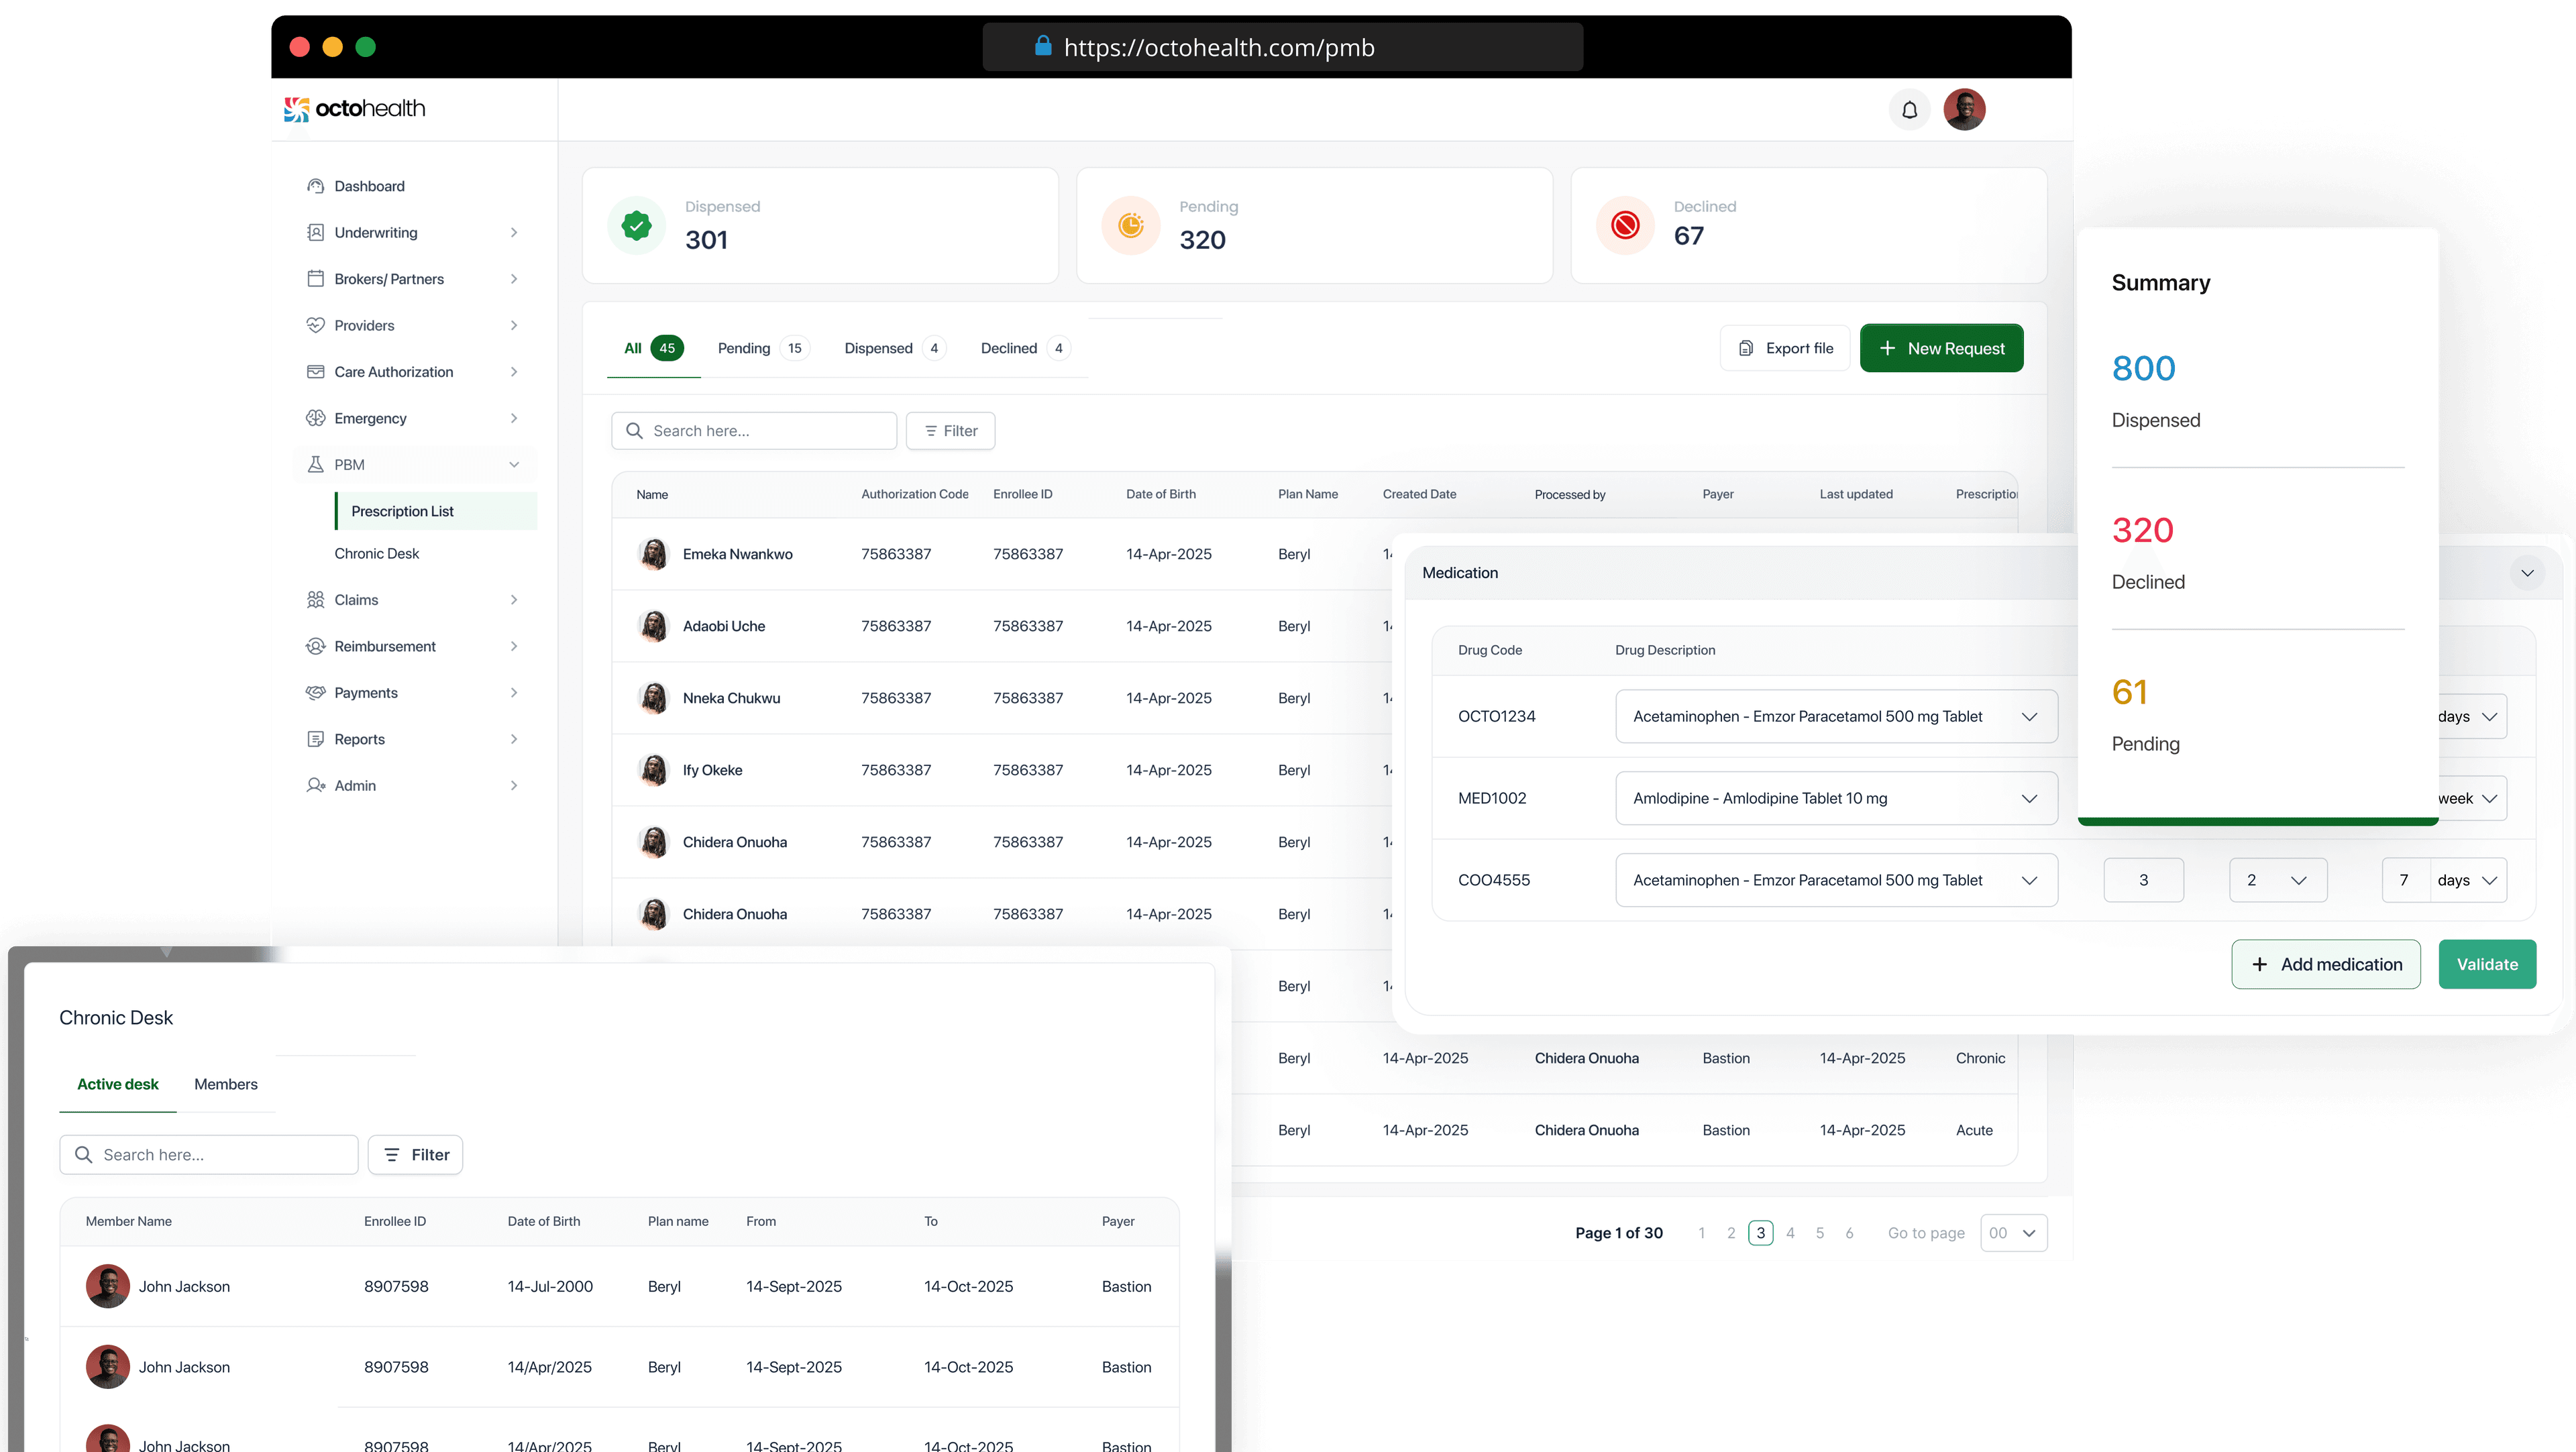Click the notification bell icon
2576x1452 pixels.
tap(1909, 110)
